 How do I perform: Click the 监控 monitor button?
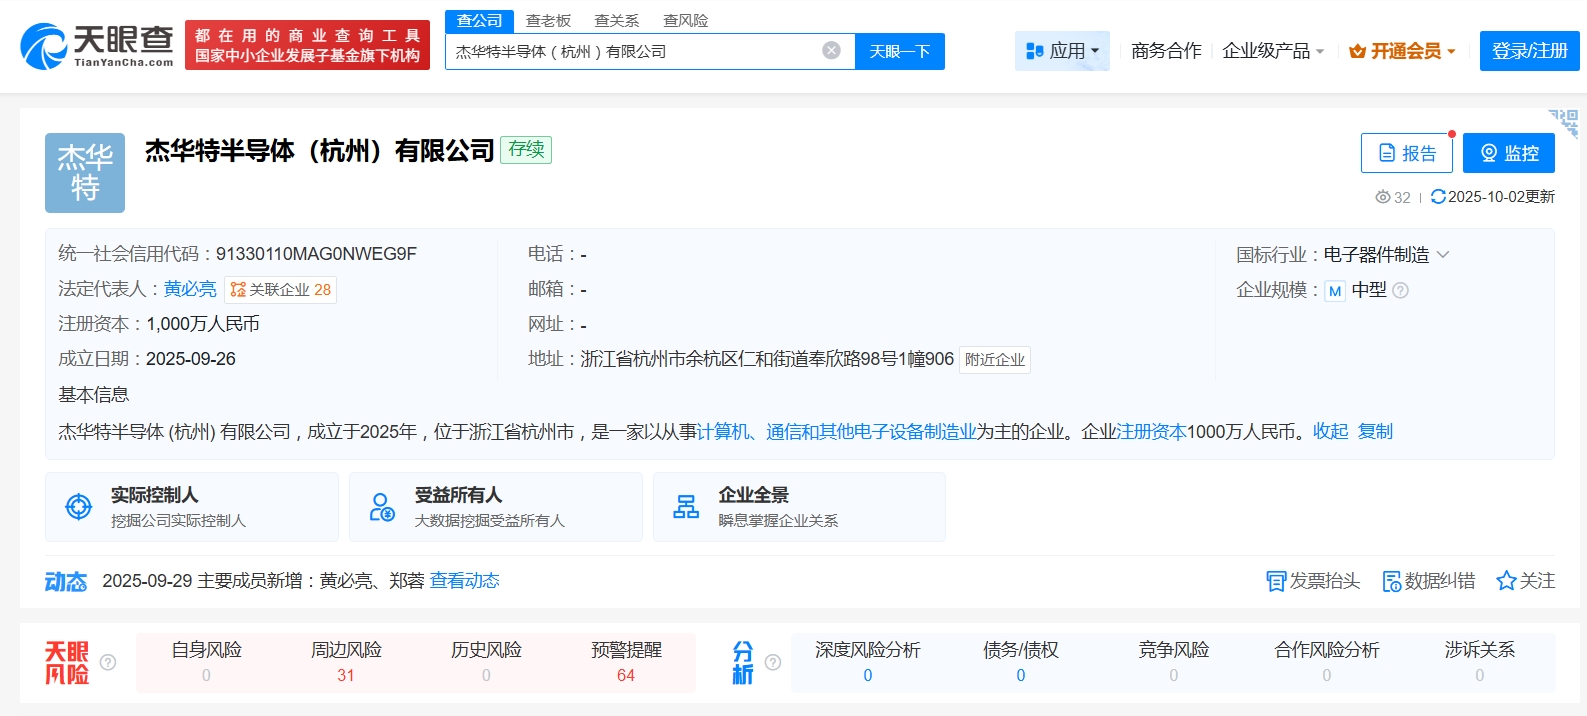click(x=1508, y=153)
